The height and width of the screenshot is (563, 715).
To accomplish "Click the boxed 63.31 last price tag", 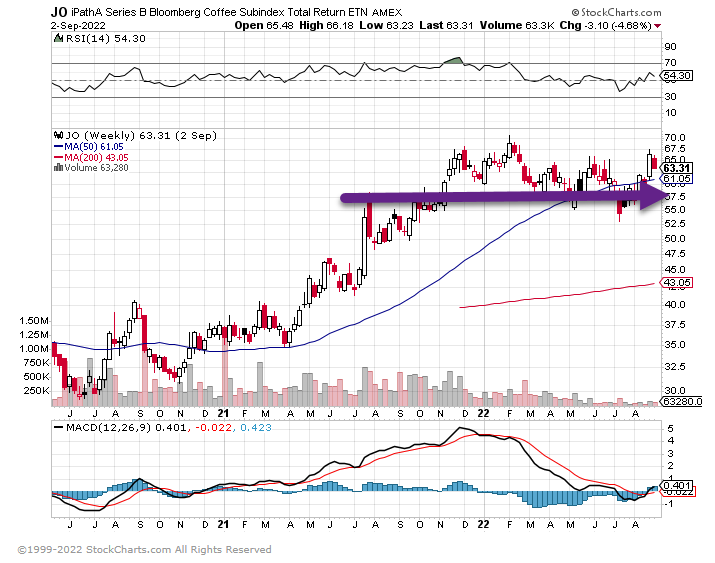I will (678, 168).
